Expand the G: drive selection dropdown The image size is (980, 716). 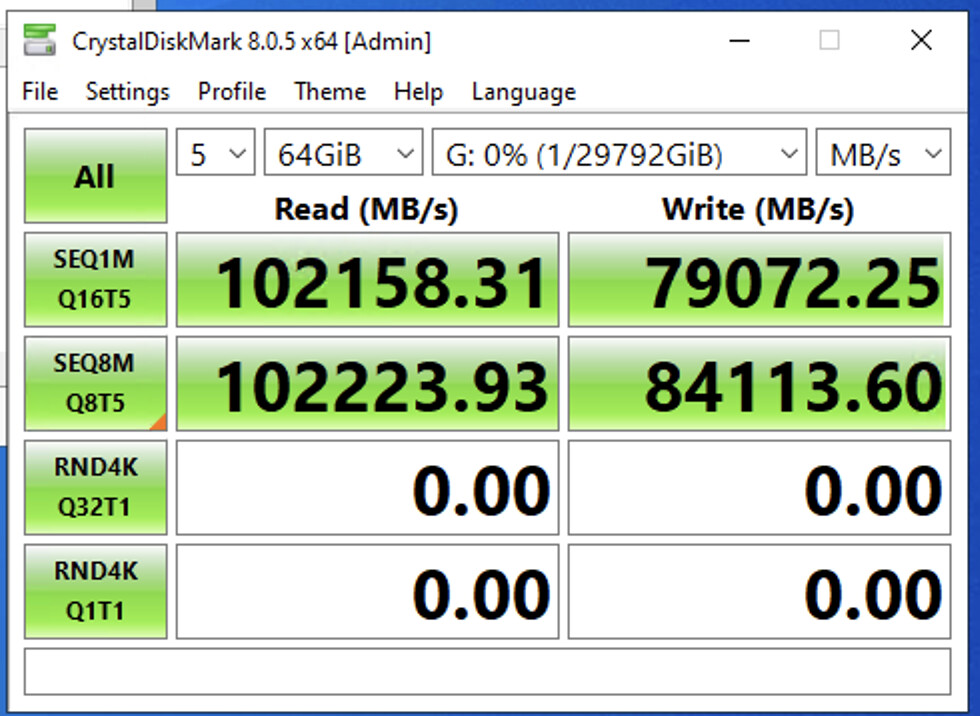point(618,155)
